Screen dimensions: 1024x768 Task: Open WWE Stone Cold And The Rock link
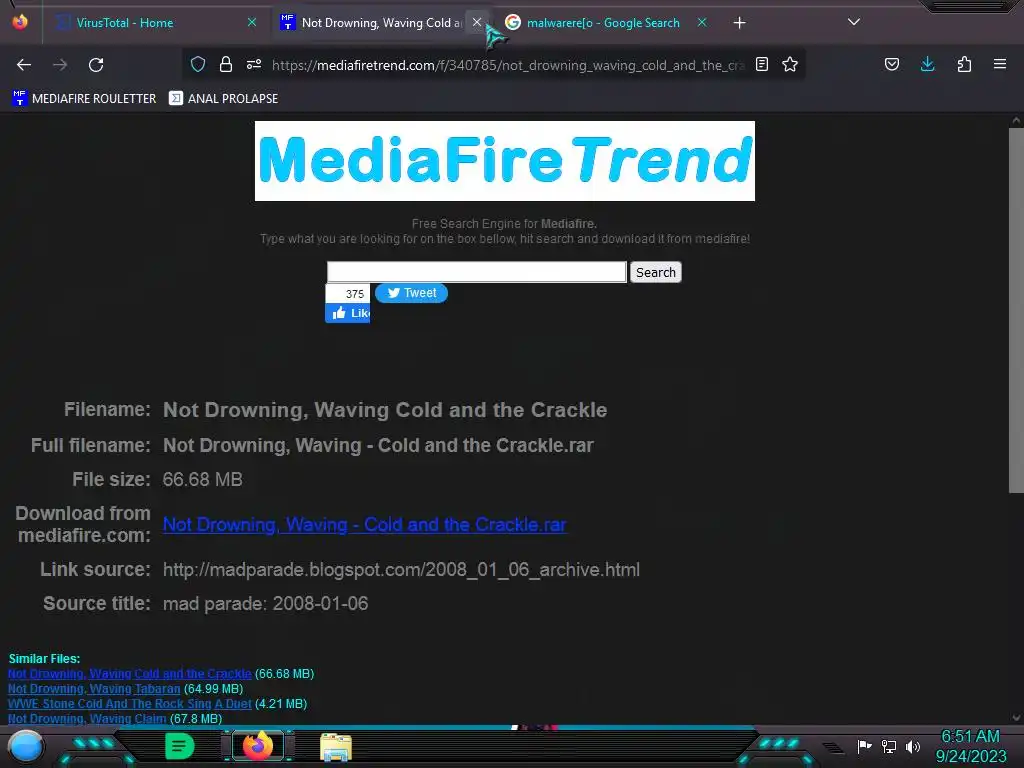(x=129, y=703)
